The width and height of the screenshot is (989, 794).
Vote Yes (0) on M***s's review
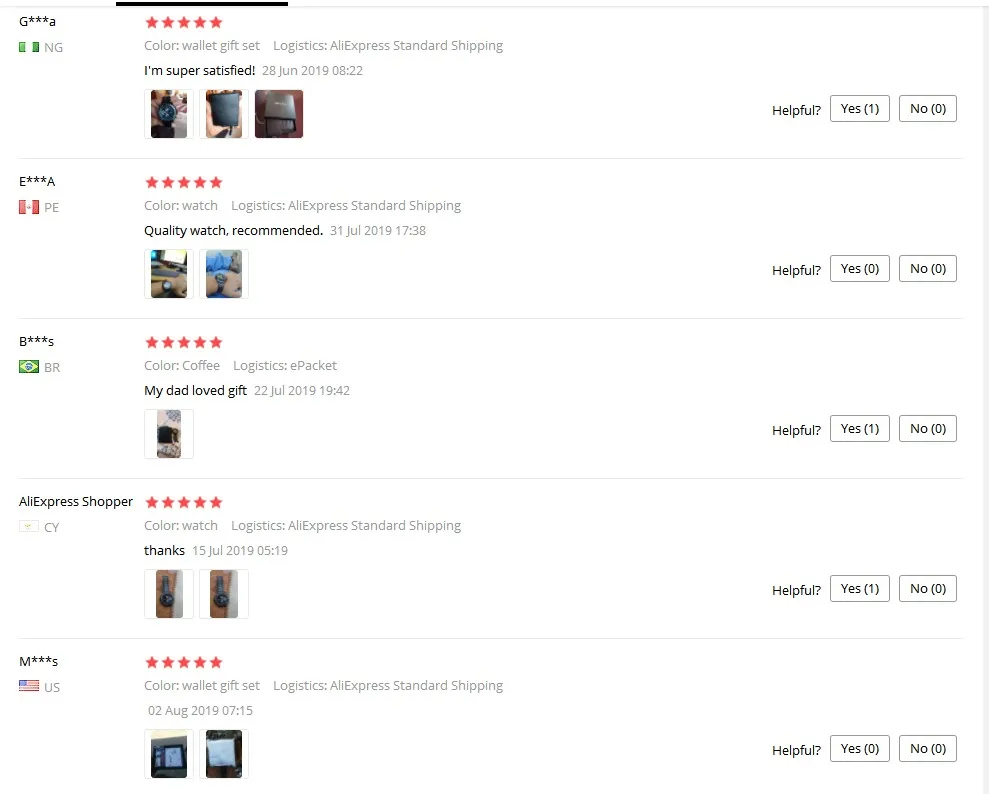pos(860,749)
